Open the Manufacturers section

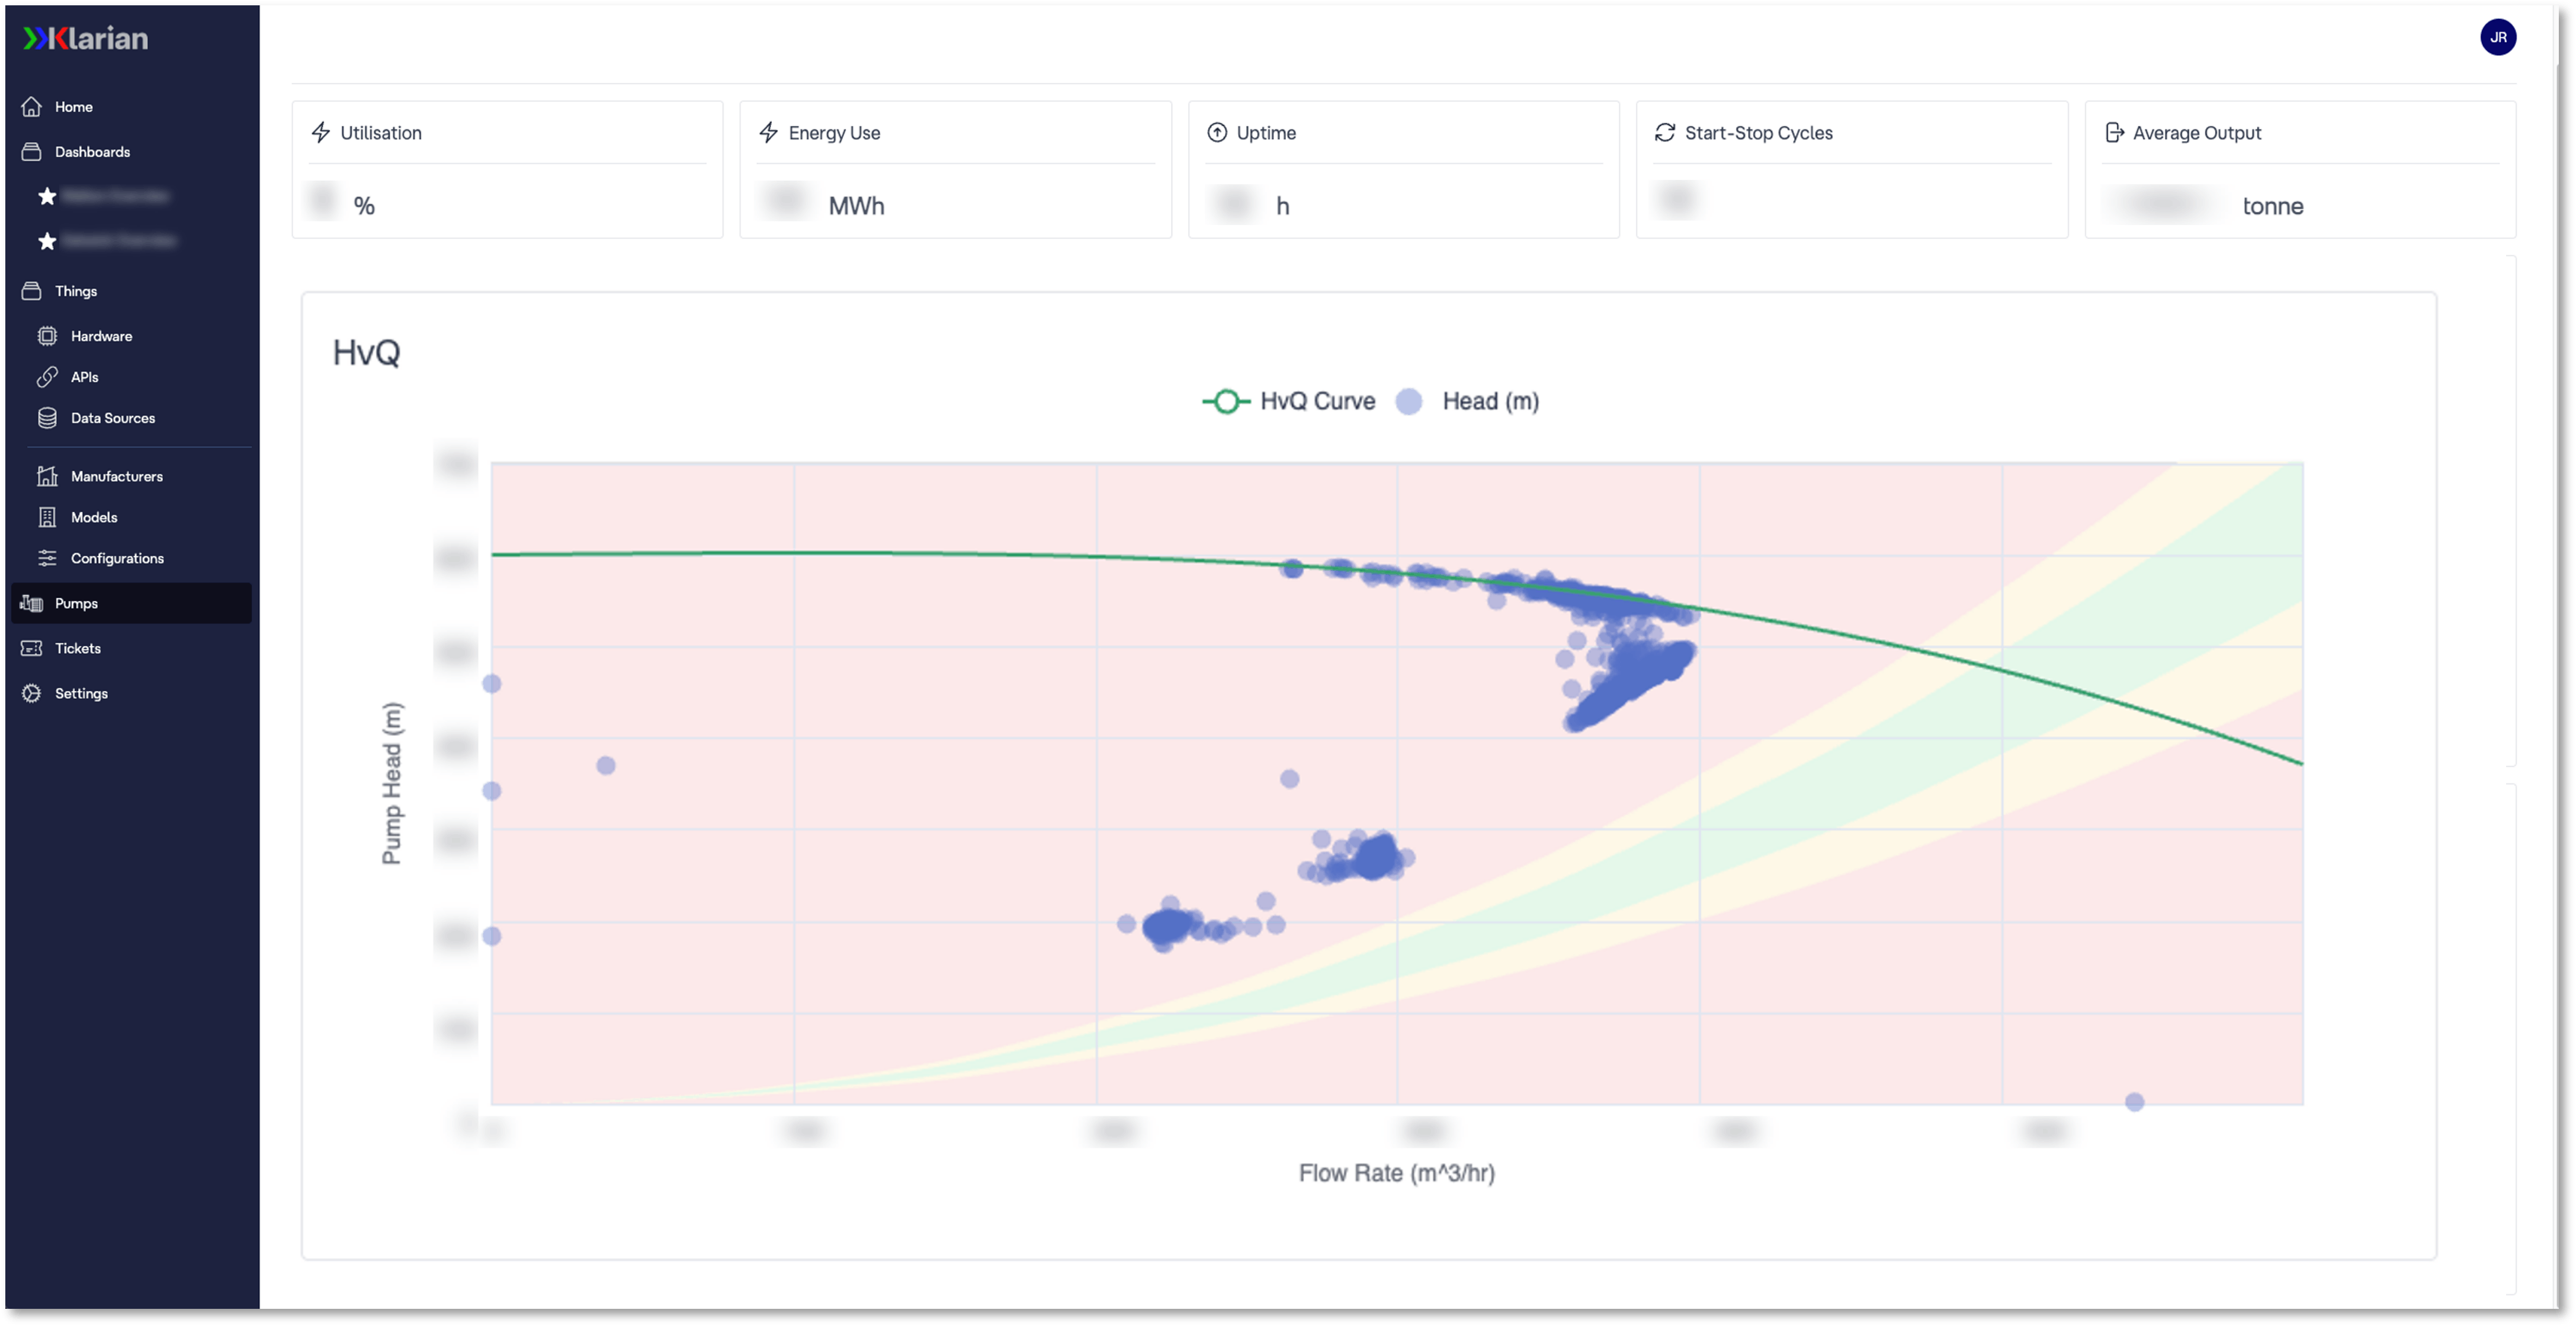[x=115, y=475]
